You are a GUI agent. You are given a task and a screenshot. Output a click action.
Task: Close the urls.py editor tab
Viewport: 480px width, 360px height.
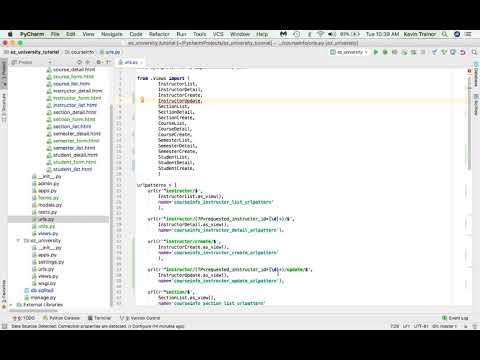tap(141, 62)
